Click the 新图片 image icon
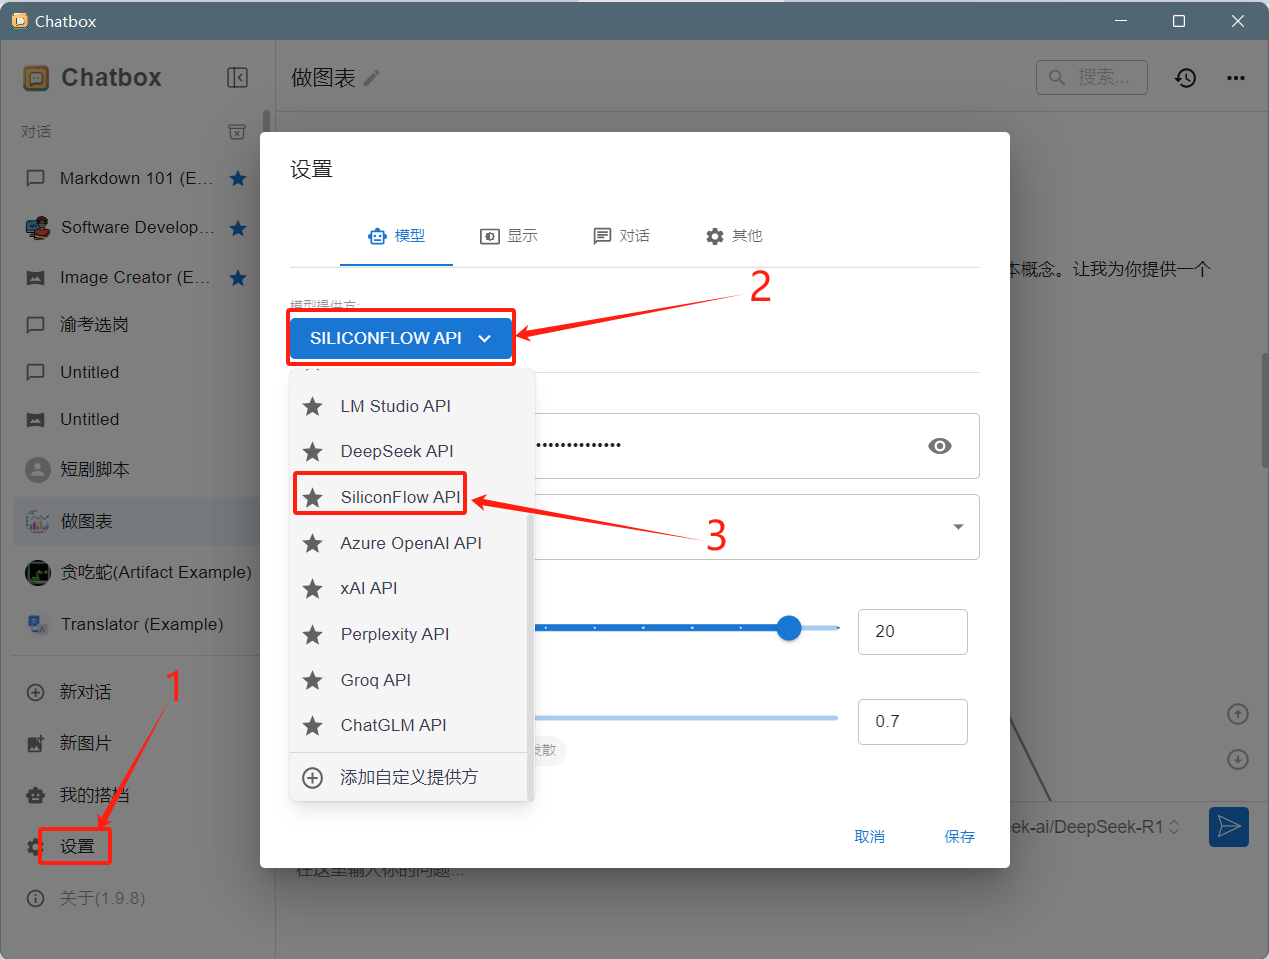 click(x=36, y=743)
